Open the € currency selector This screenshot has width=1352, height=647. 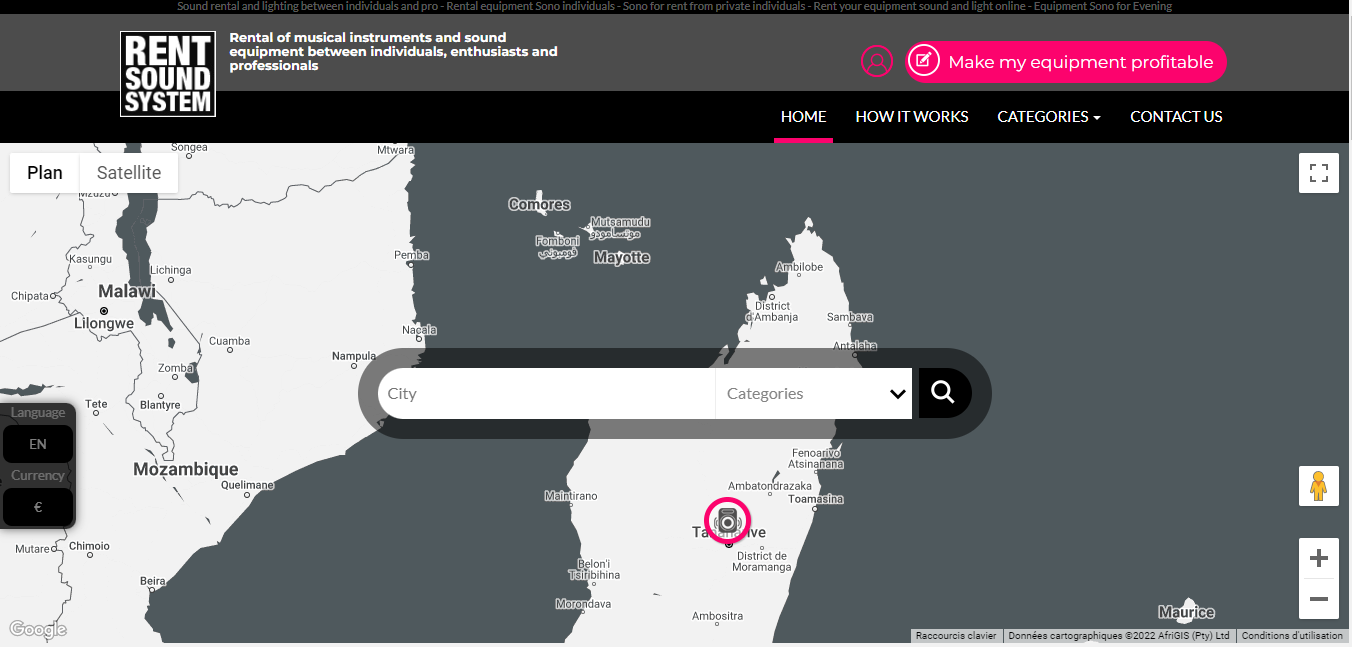(x=38, y=507)
